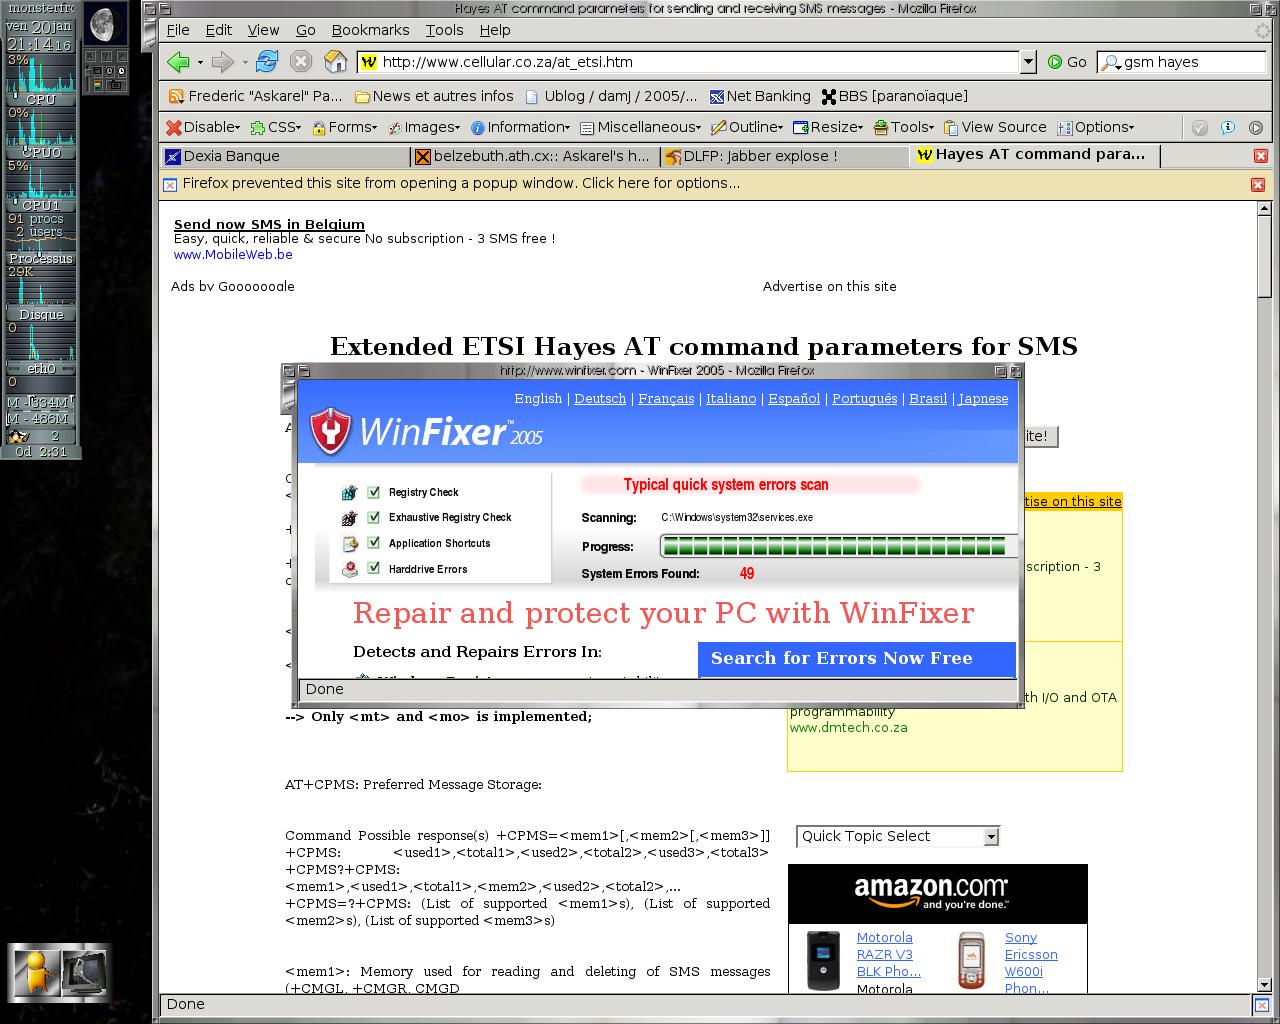Screen dimensions: 1280x1024
Task: Toggle the Harddrive Errors checkbox
Action: click(374, 568)
